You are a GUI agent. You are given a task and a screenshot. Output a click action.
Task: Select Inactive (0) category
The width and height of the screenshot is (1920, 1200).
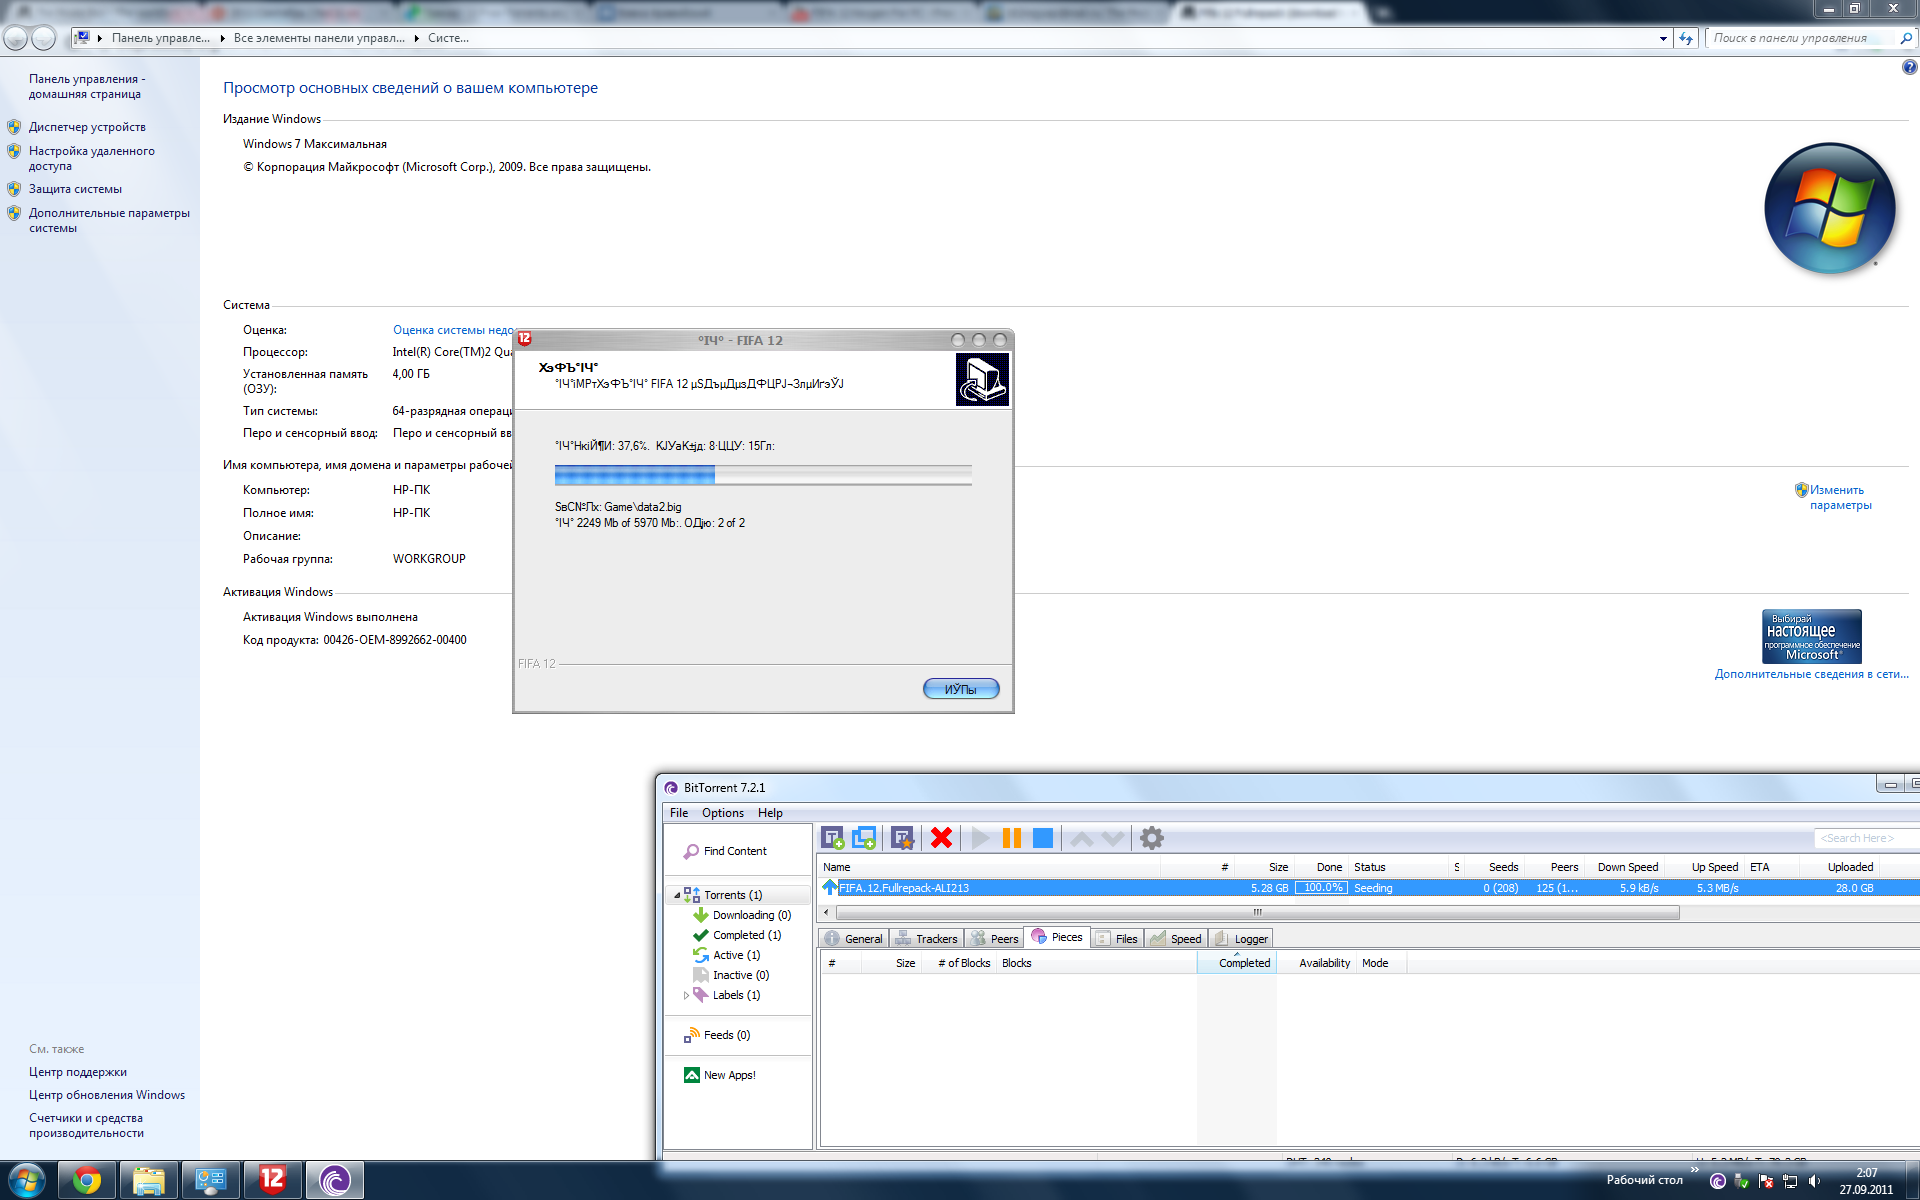pyautogui.click(x=740, y=975)
